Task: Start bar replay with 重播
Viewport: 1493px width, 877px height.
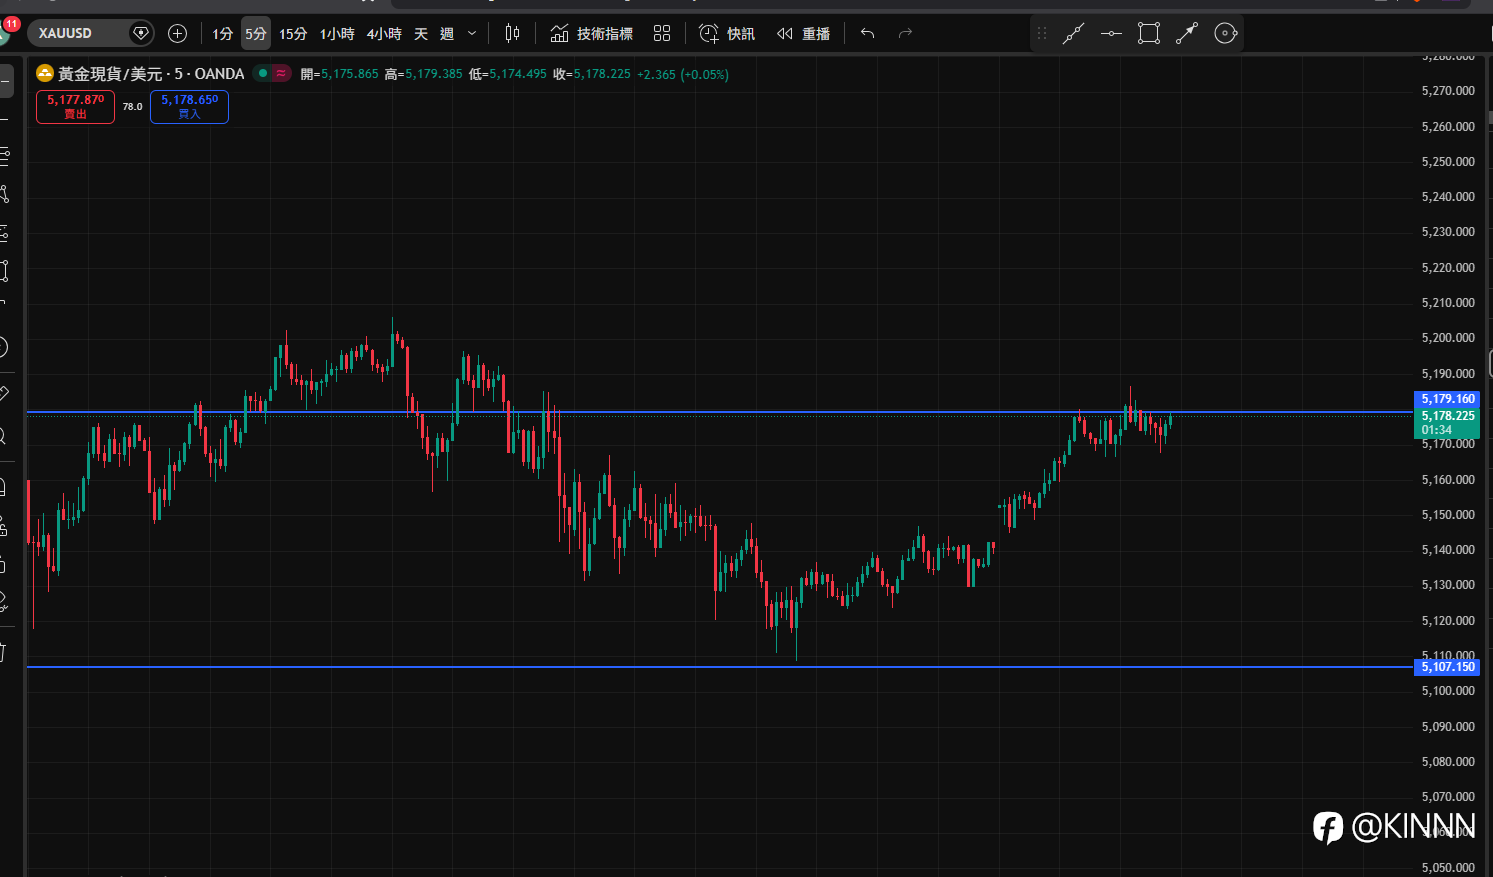Action: click(804, 34)
